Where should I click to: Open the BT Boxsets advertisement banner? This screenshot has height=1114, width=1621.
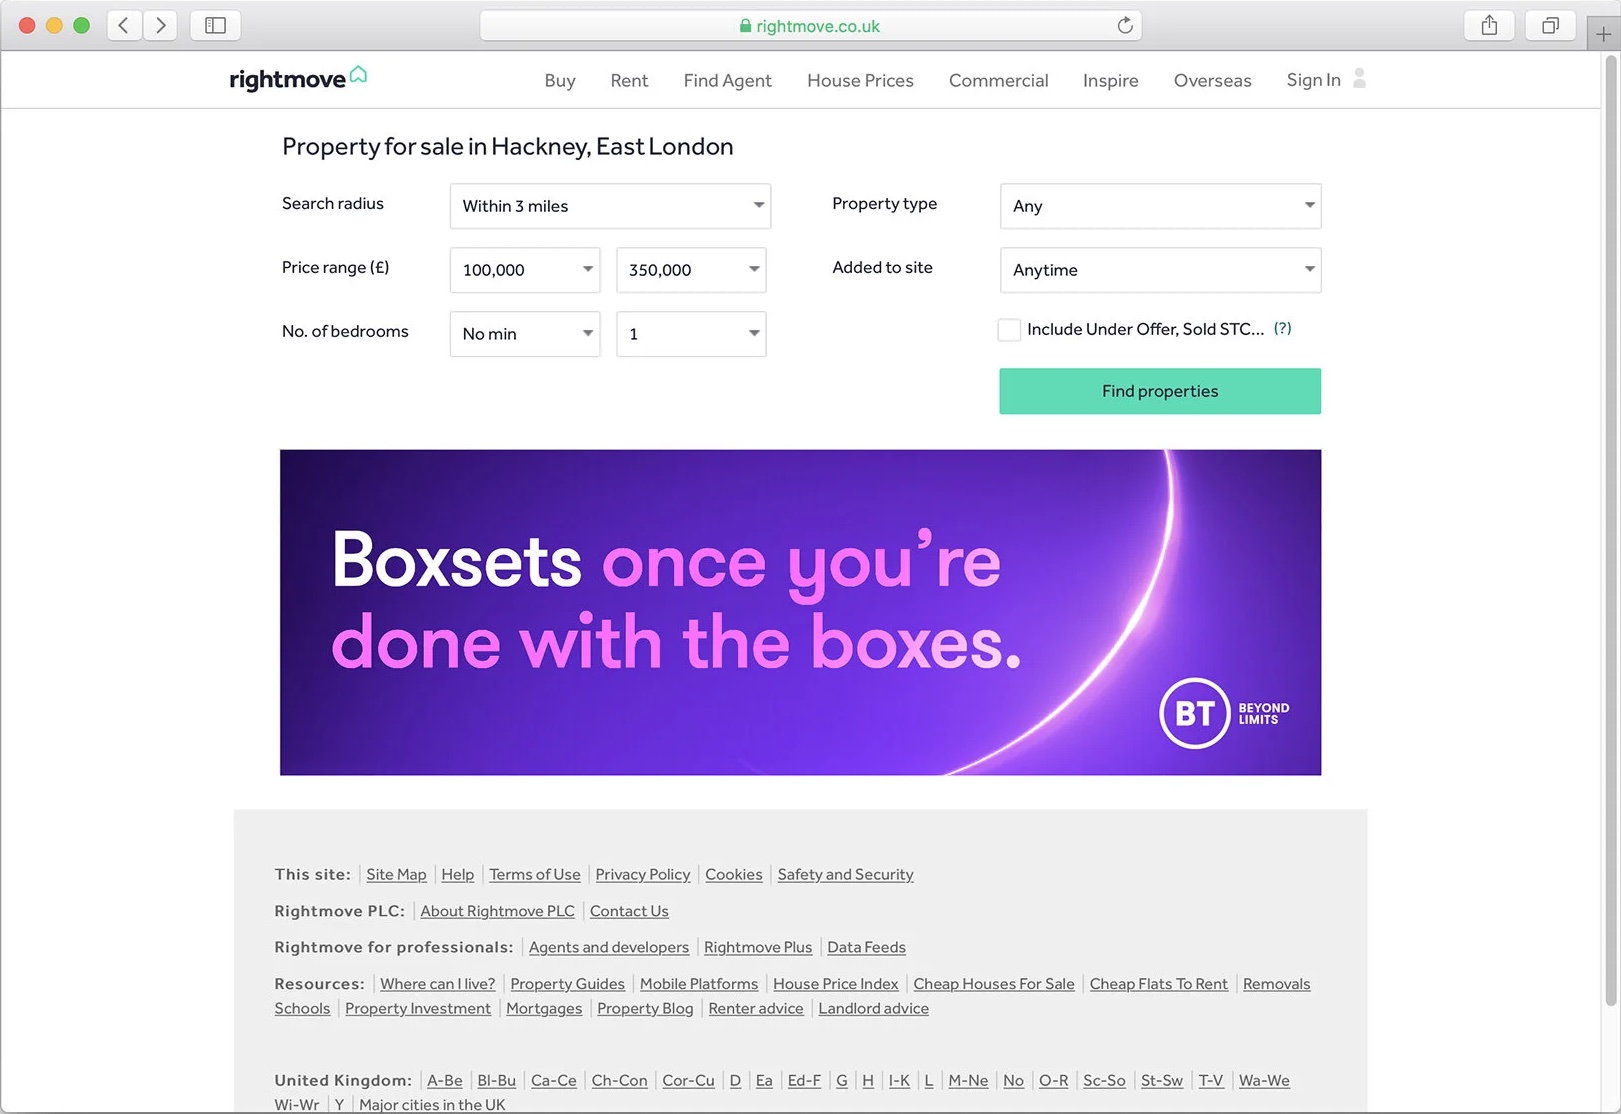click(800, 612)
